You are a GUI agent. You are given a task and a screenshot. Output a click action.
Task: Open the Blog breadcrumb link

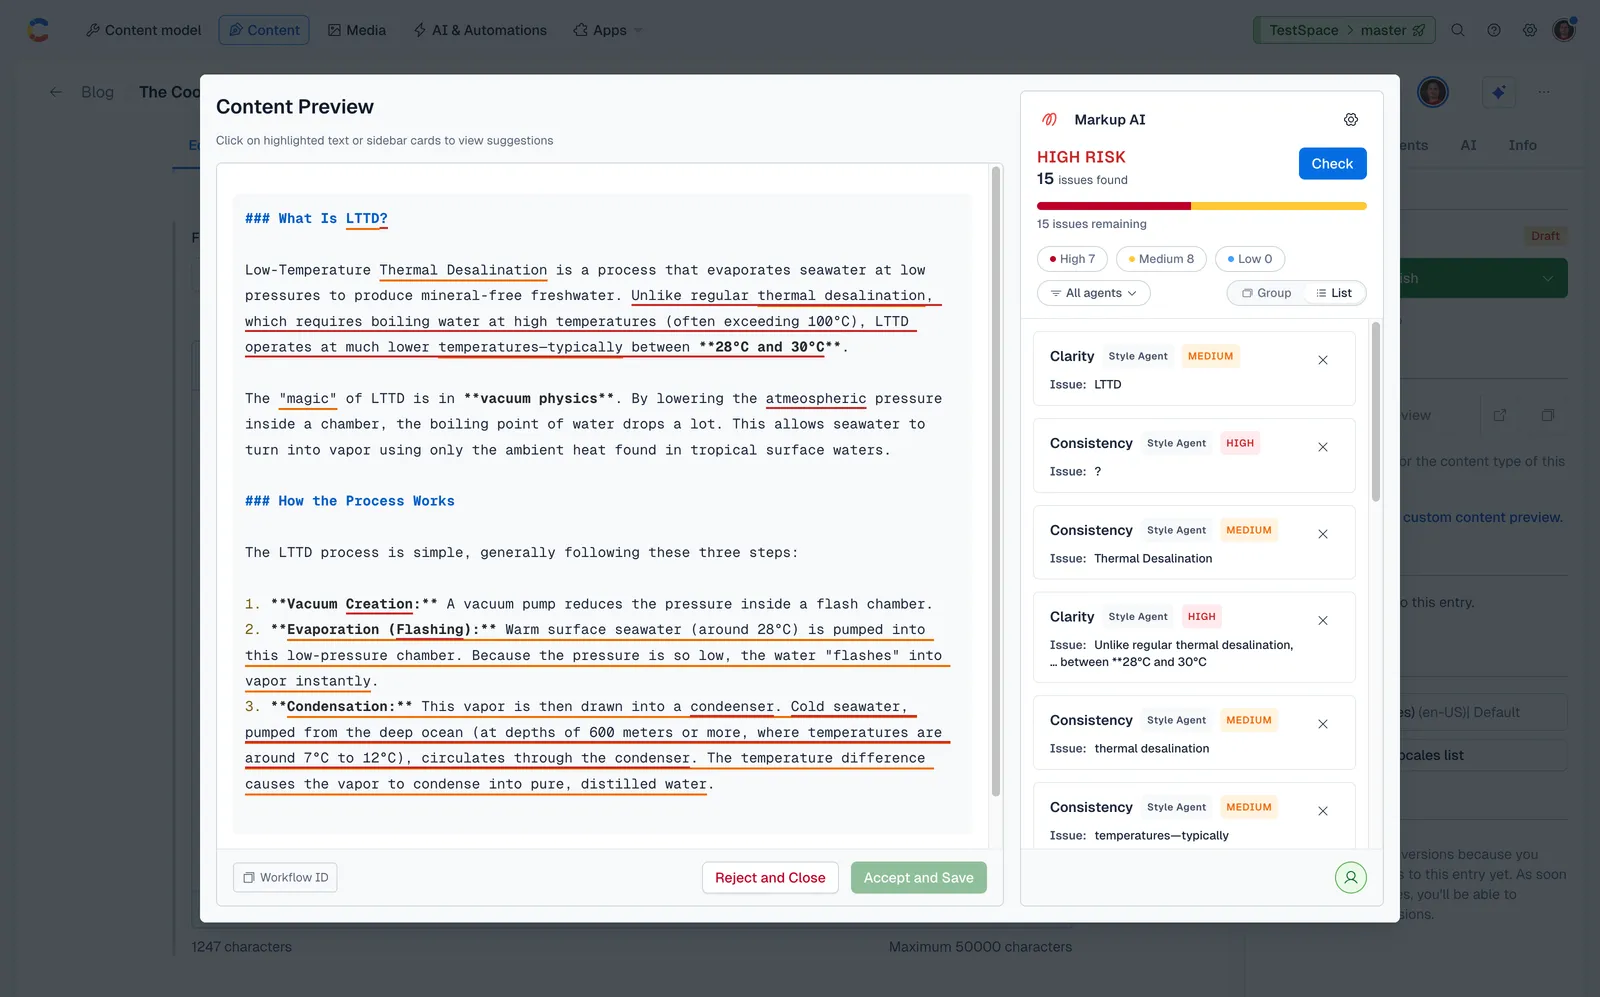pos(97,92)
